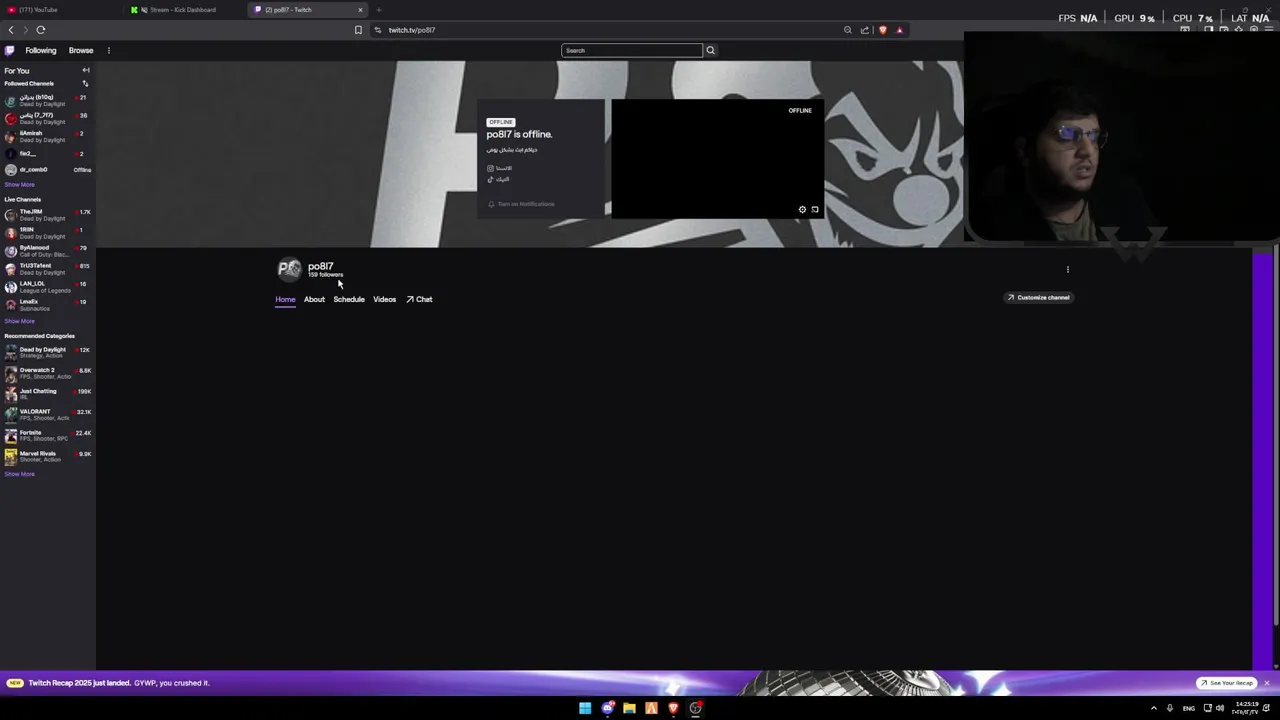Click the po8l7 channel avatar
The image size is (1280, 720).
coord(289,268)
